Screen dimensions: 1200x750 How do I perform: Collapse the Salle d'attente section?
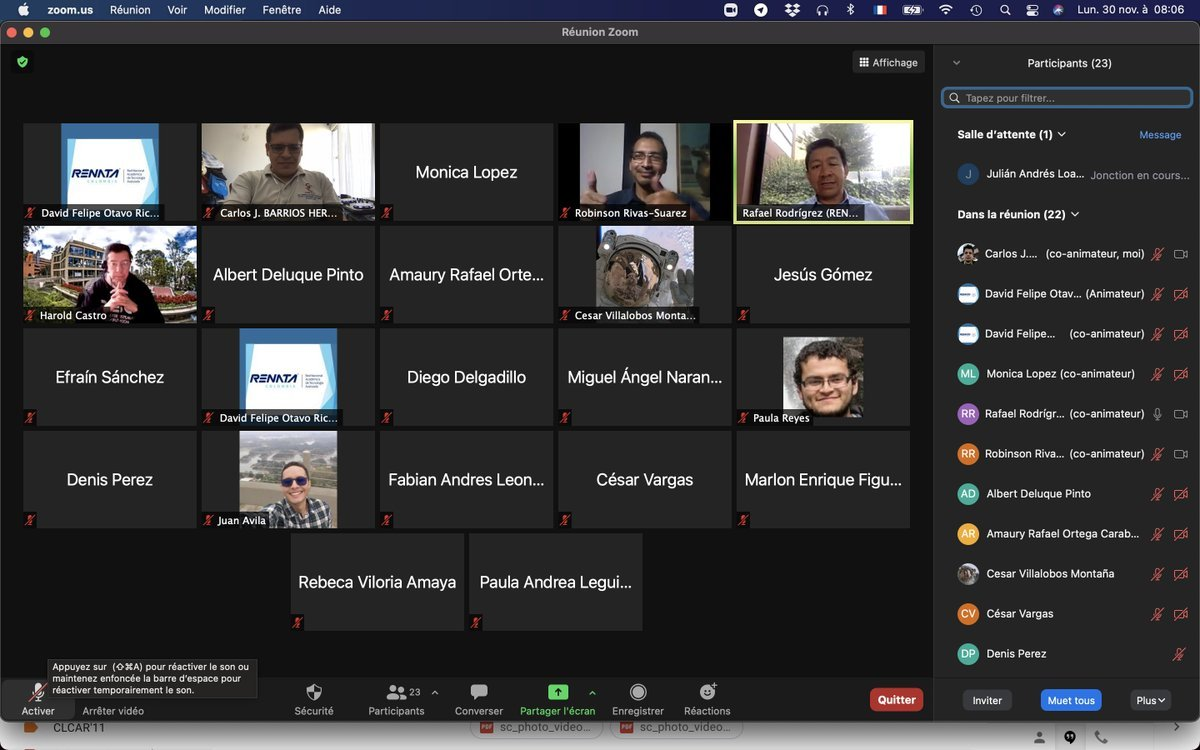1062,134
